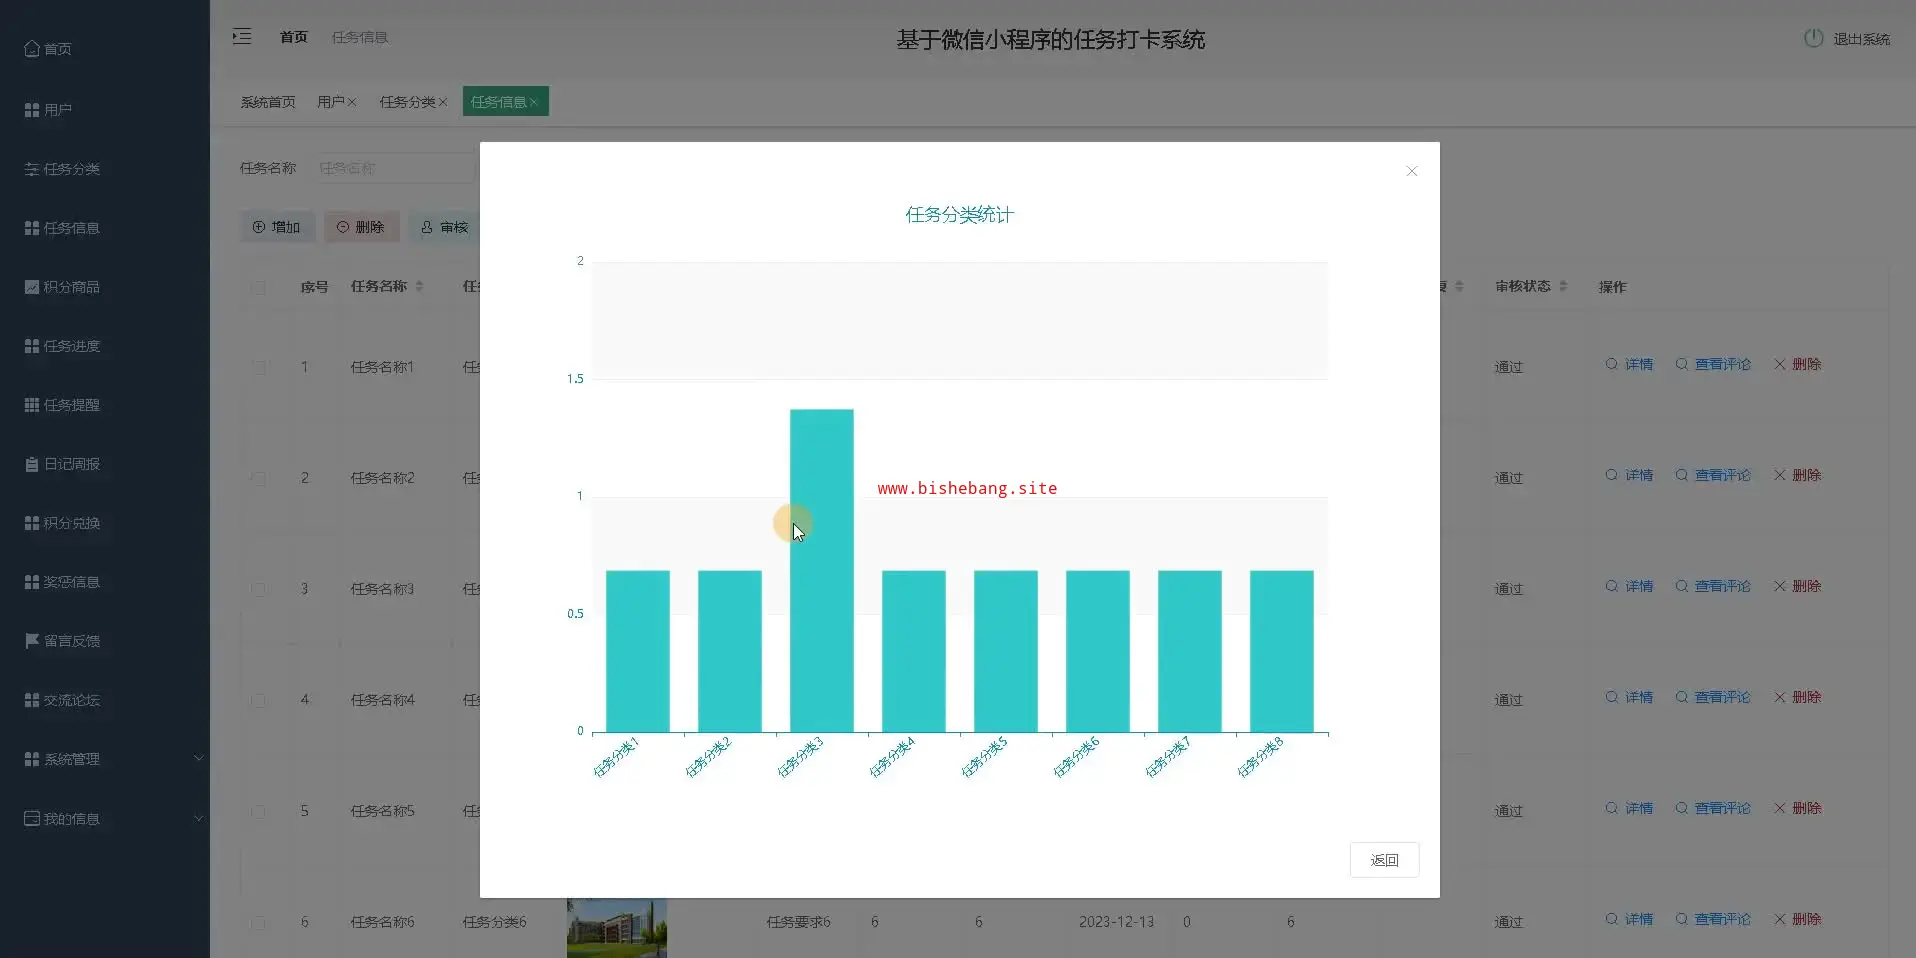Toggle the select-all header checkbox
Screen dimensions: 1916x958
tap(259, 287)
